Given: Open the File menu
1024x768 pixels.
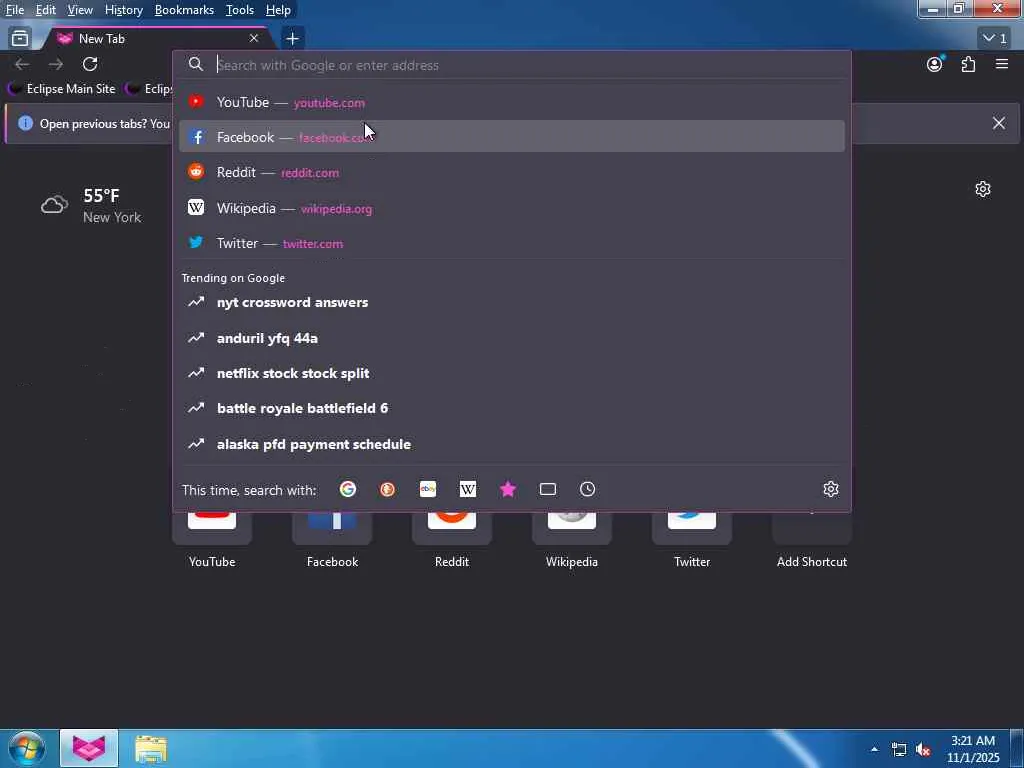Looking at the screenshot, I should [x=15, y=10].
